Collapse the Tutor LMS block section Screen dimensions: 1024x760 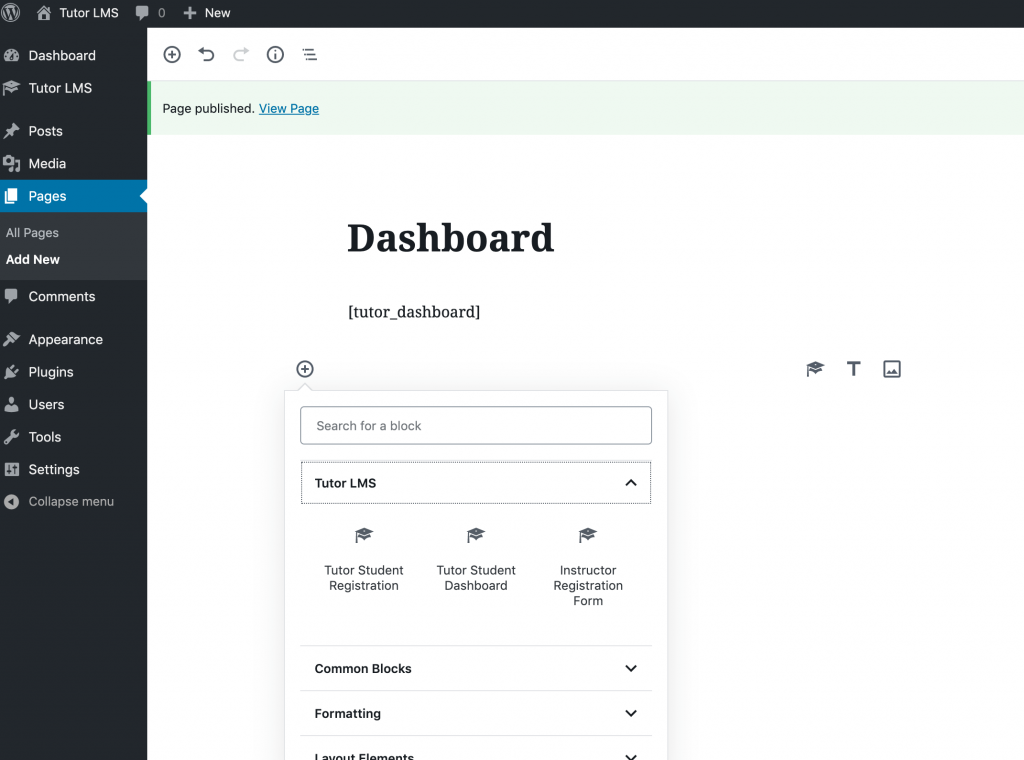[631, 483]
